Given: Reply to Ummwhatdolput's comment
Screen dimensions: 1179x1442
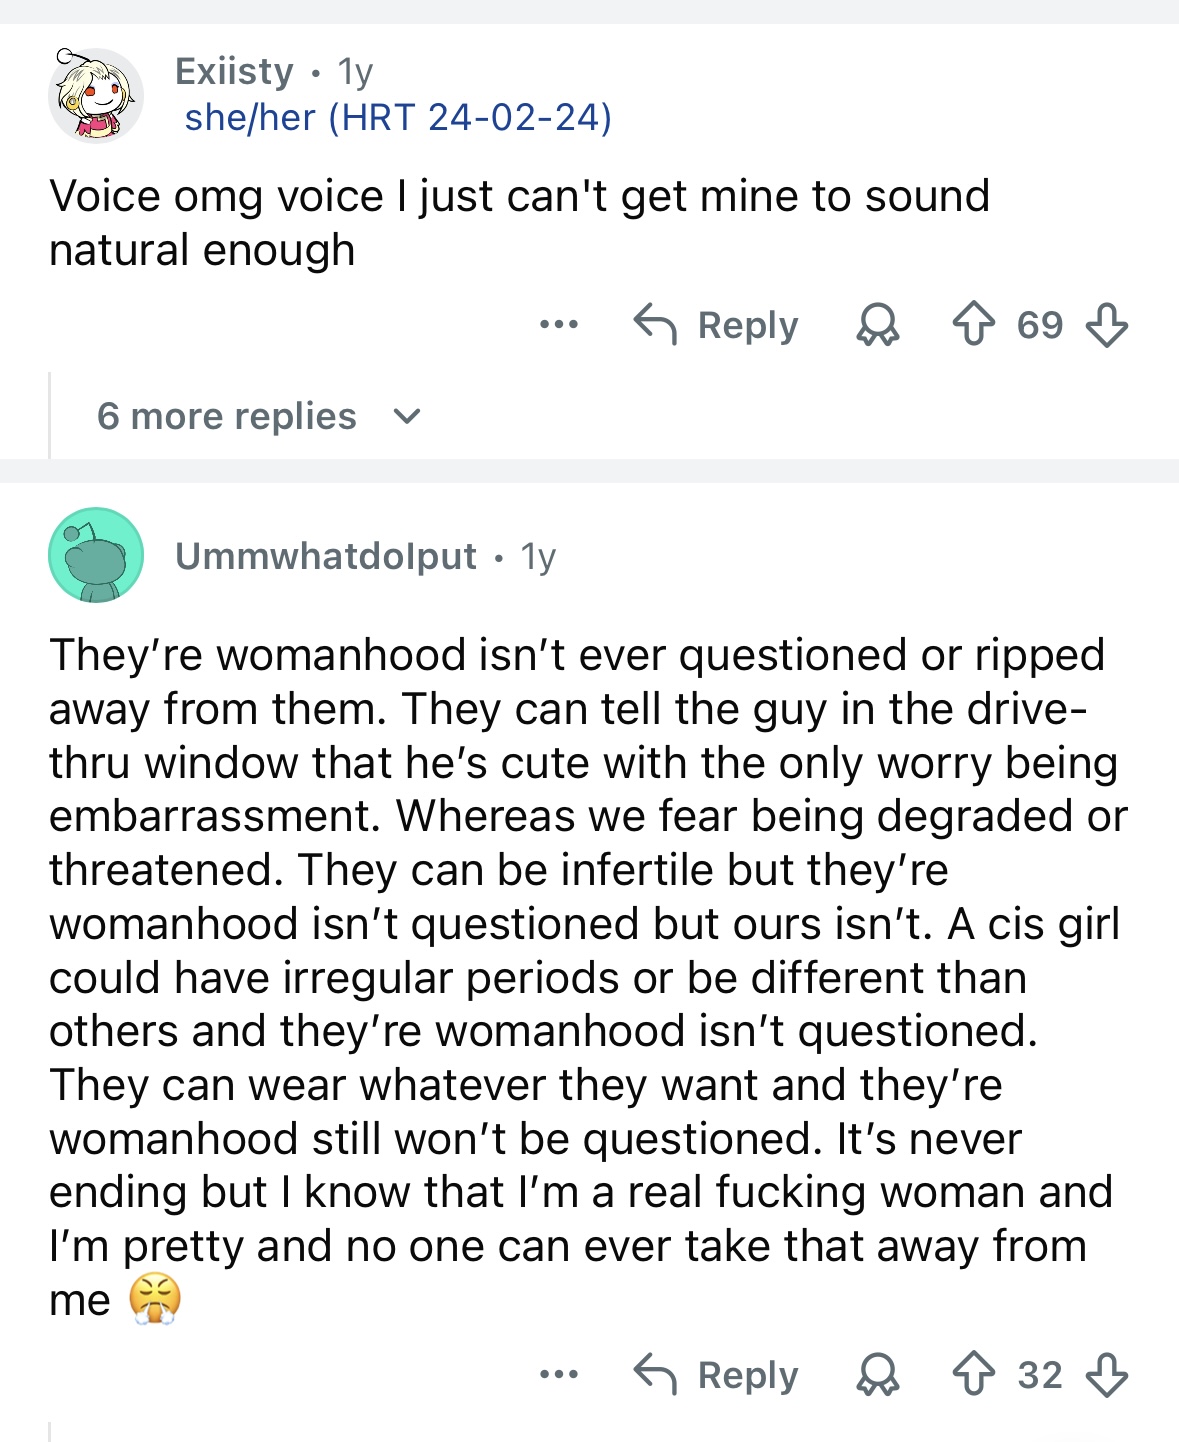Looking at the screenshot, I should click(716, 1374).
